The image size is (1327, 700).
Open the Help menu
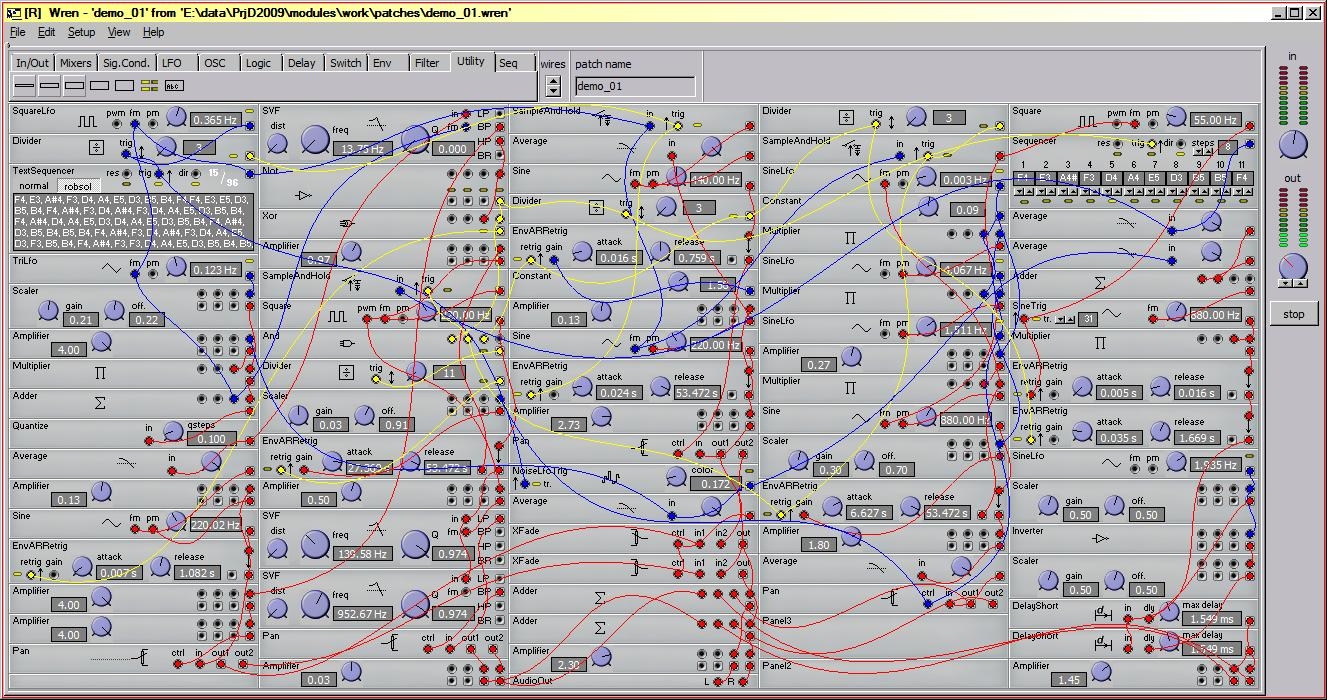click(x=153, y=32)
